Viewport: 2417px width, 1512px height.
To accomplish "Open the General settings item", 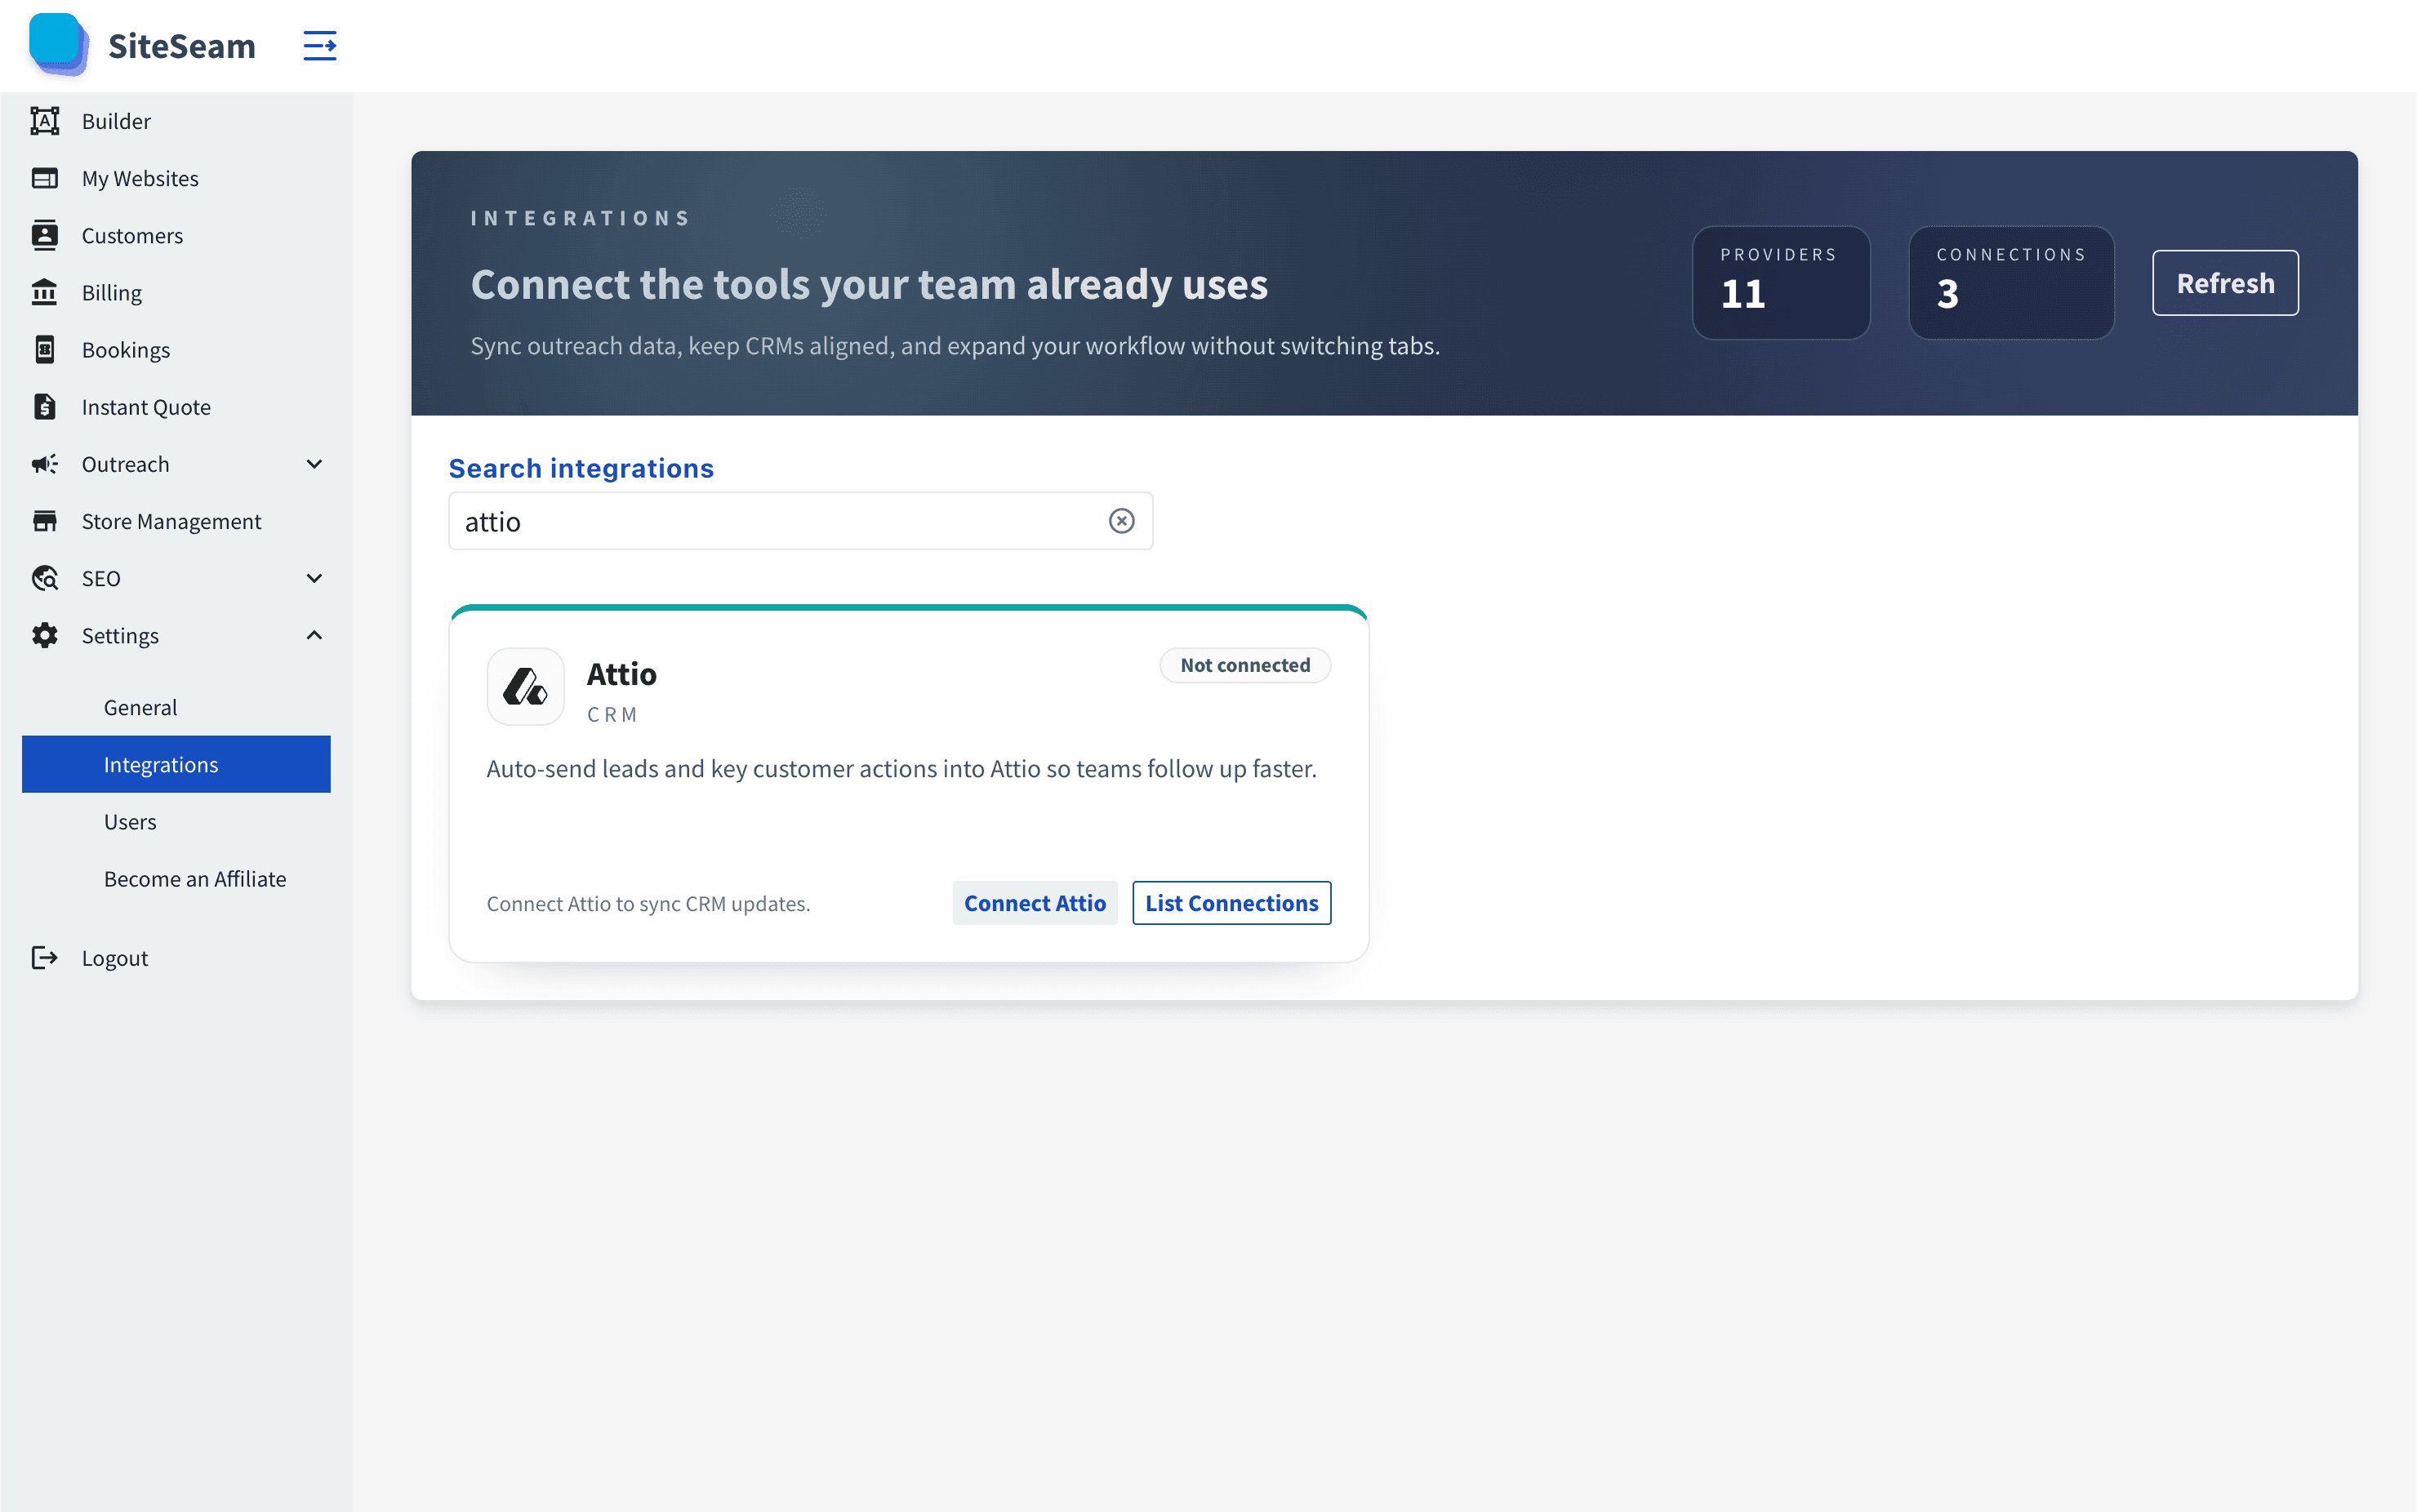I will tap(140, 707).
